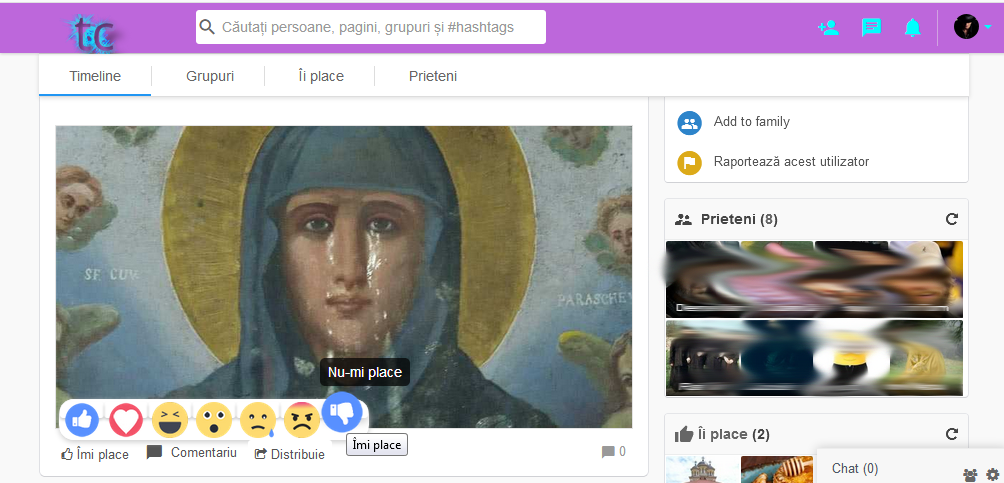Switch to the Timeline tab
Screen dimensions: 1004x483
pos(95,76)
